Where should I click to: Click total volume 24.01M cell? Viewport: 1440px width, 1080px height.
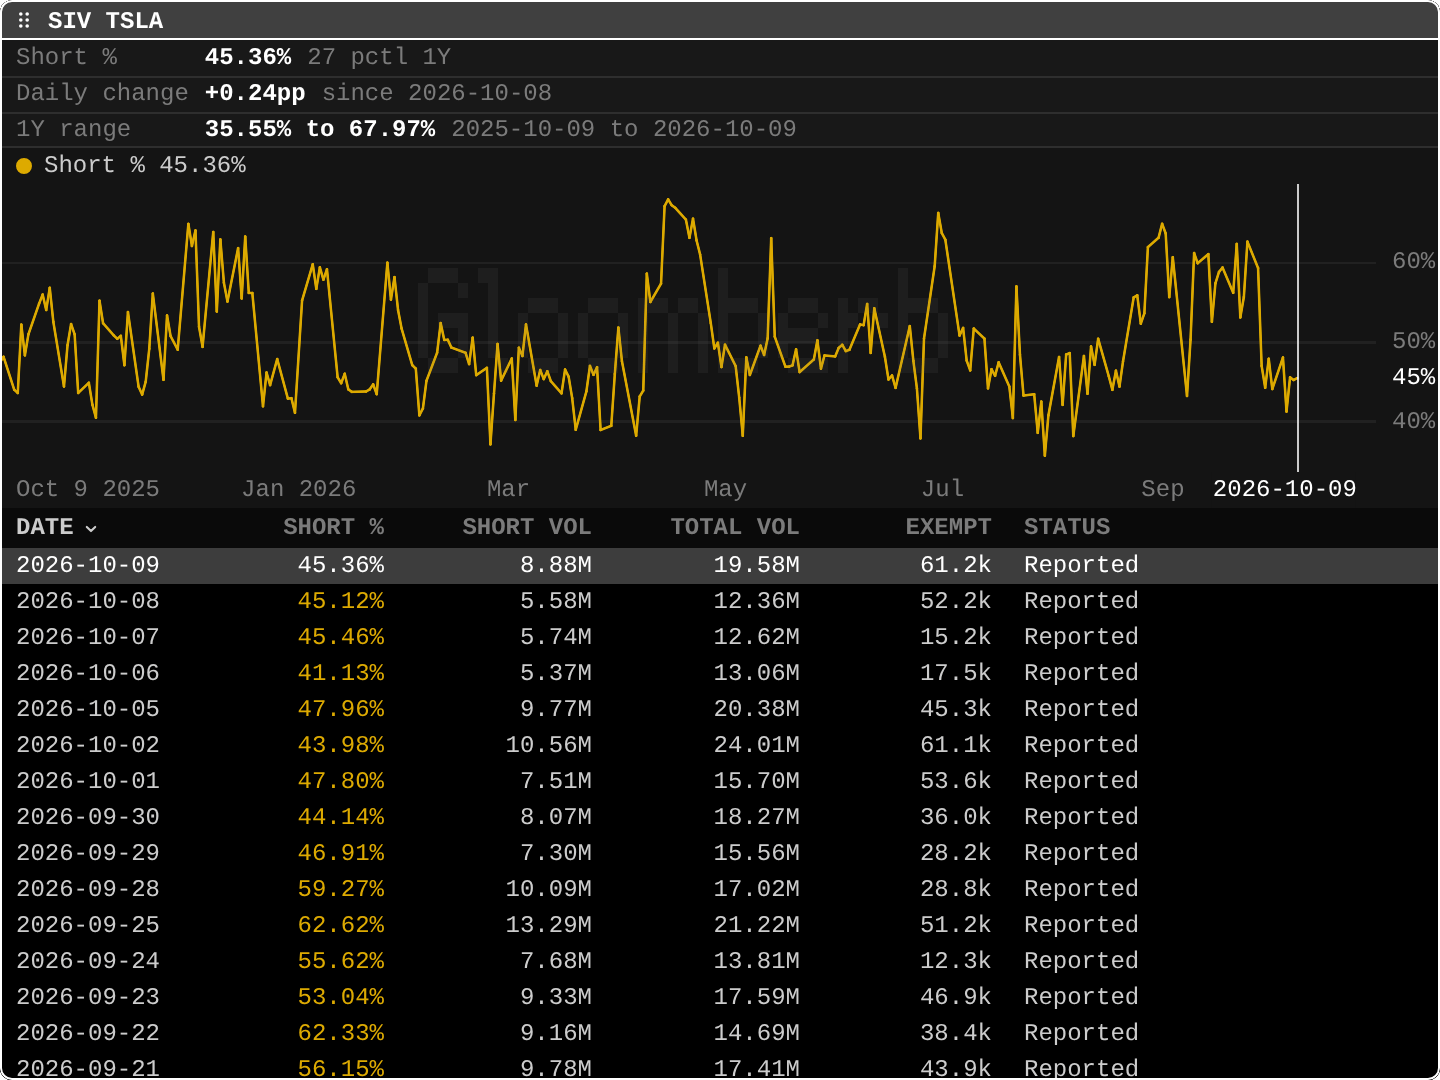[x=756, y=745]
